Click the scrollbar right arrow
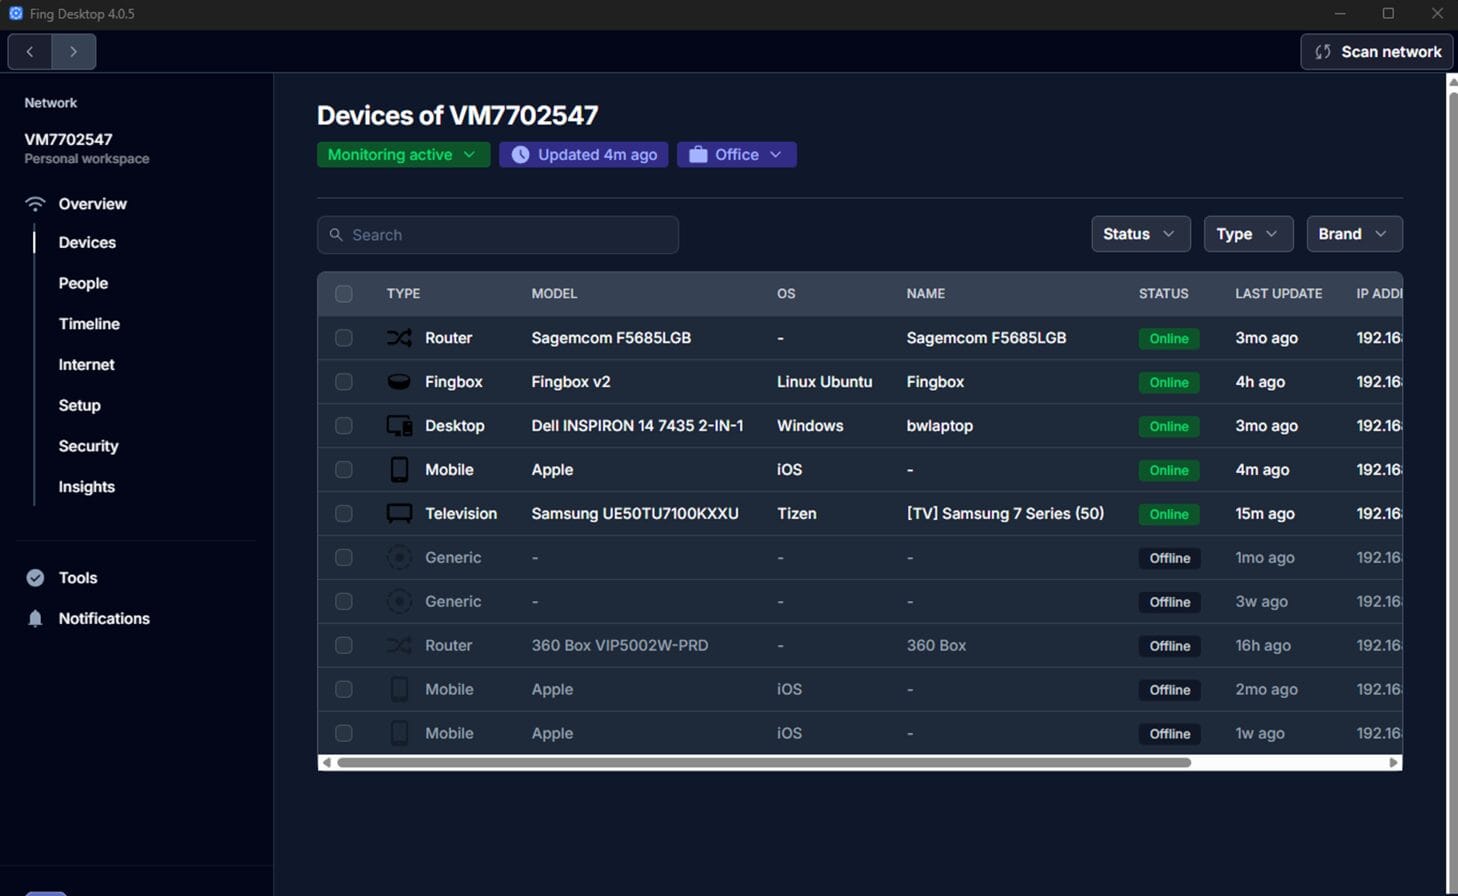The image size is (1458, 896). [1393, 763]
